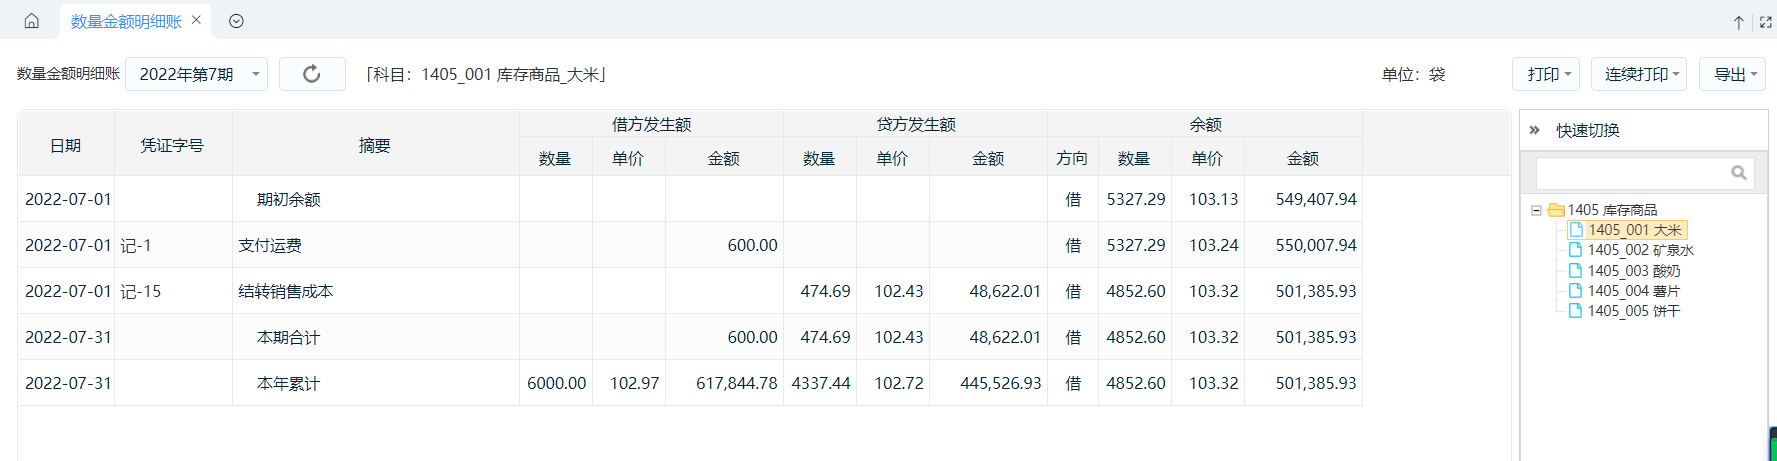Click the search magnifier icon in quick switch

[1739, 173]
